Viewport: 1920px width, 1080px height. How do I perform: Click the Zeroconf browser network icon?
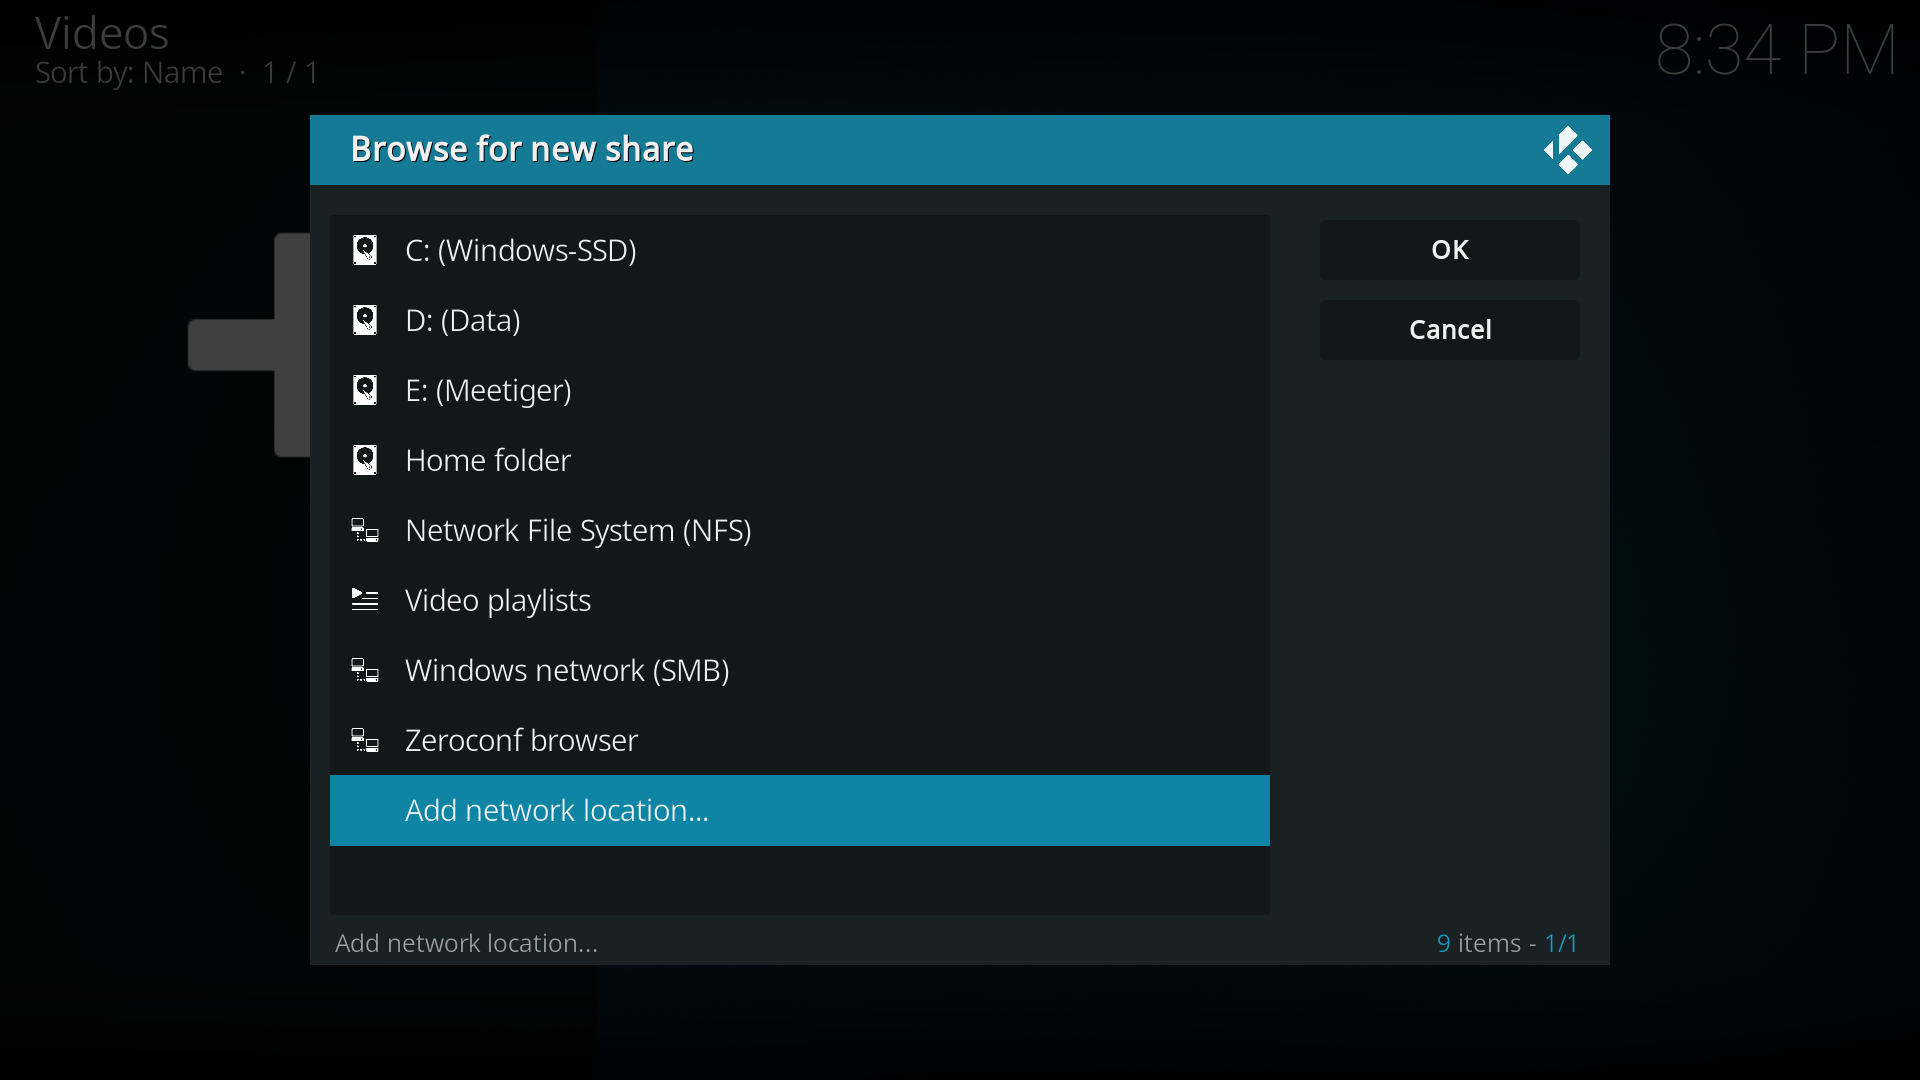(x=365, y=741)
